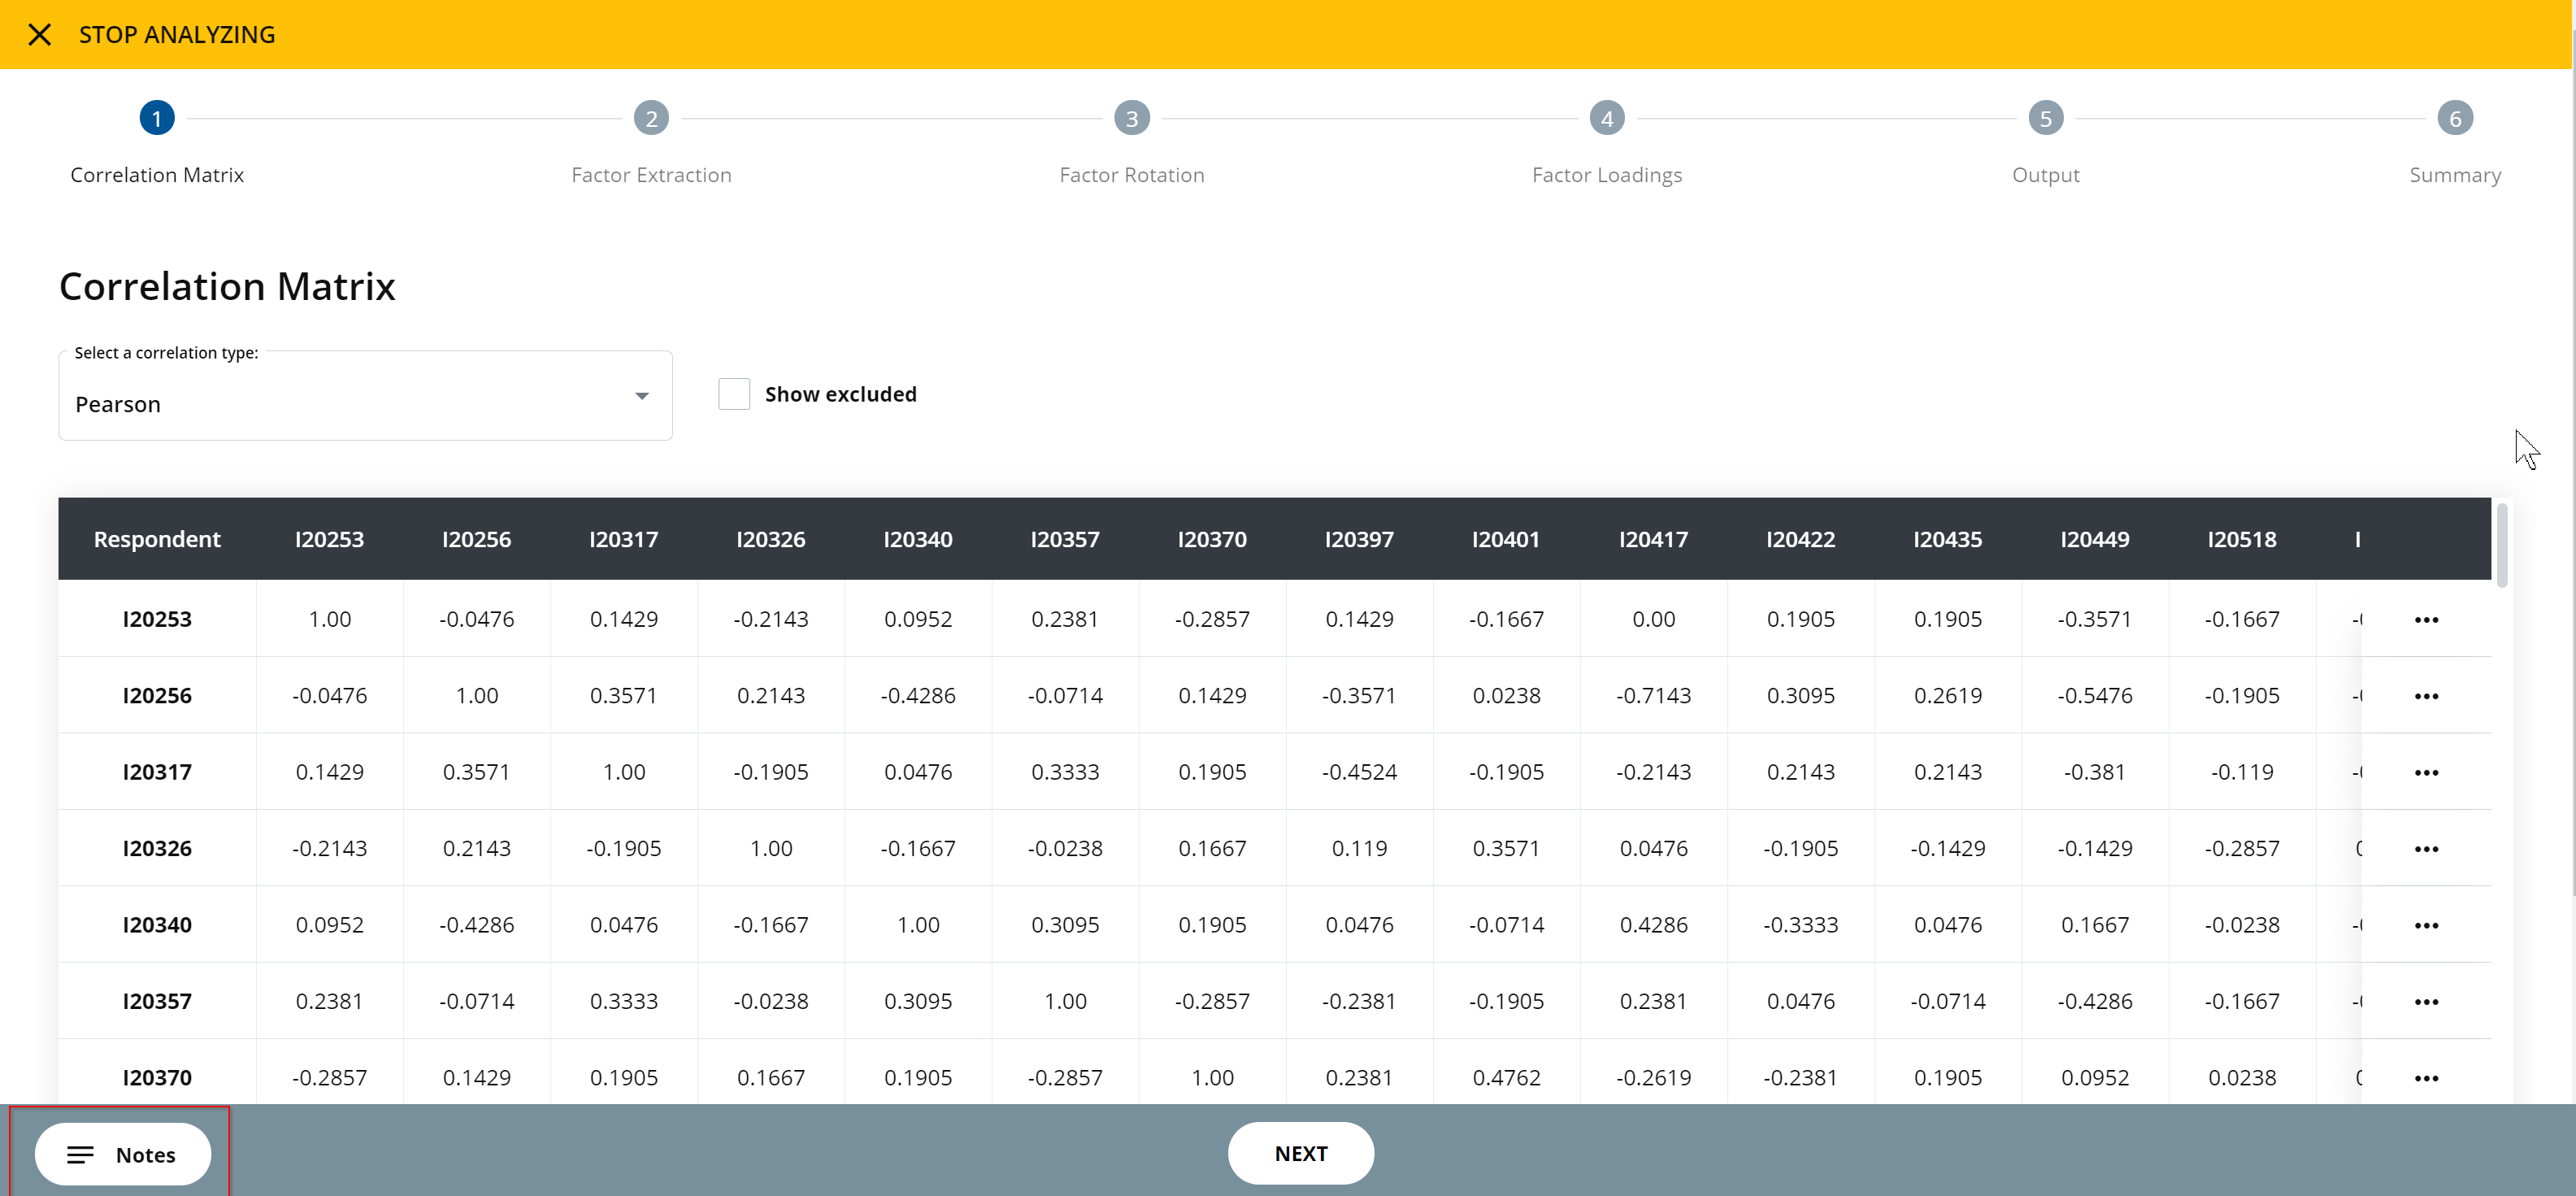Select row label I20253
This screenshot has height=1196, width=2576.
pyautogui.click(x=157, y=619)
